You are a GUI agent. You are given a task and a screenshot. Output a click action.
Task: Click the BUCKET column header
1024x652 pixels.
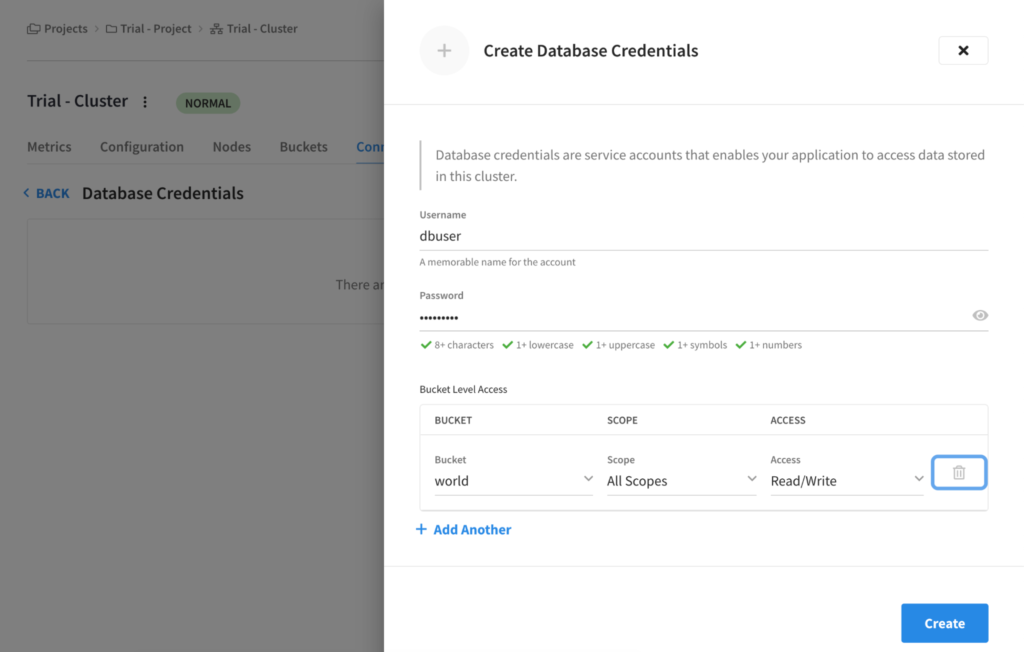(453, 420)
